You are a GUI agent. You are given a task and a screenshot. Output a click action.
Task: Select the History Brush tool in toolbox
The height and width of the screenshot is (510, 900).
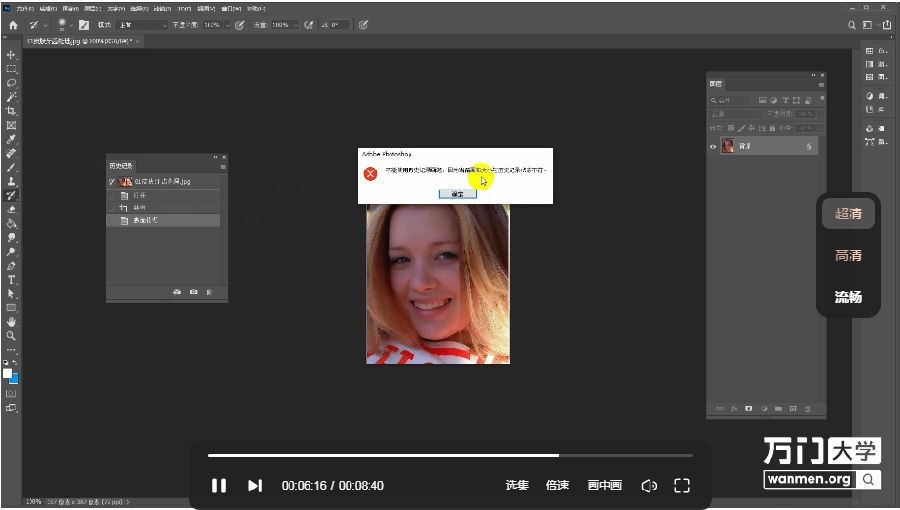pyautogui.click(x=11, y=196)
